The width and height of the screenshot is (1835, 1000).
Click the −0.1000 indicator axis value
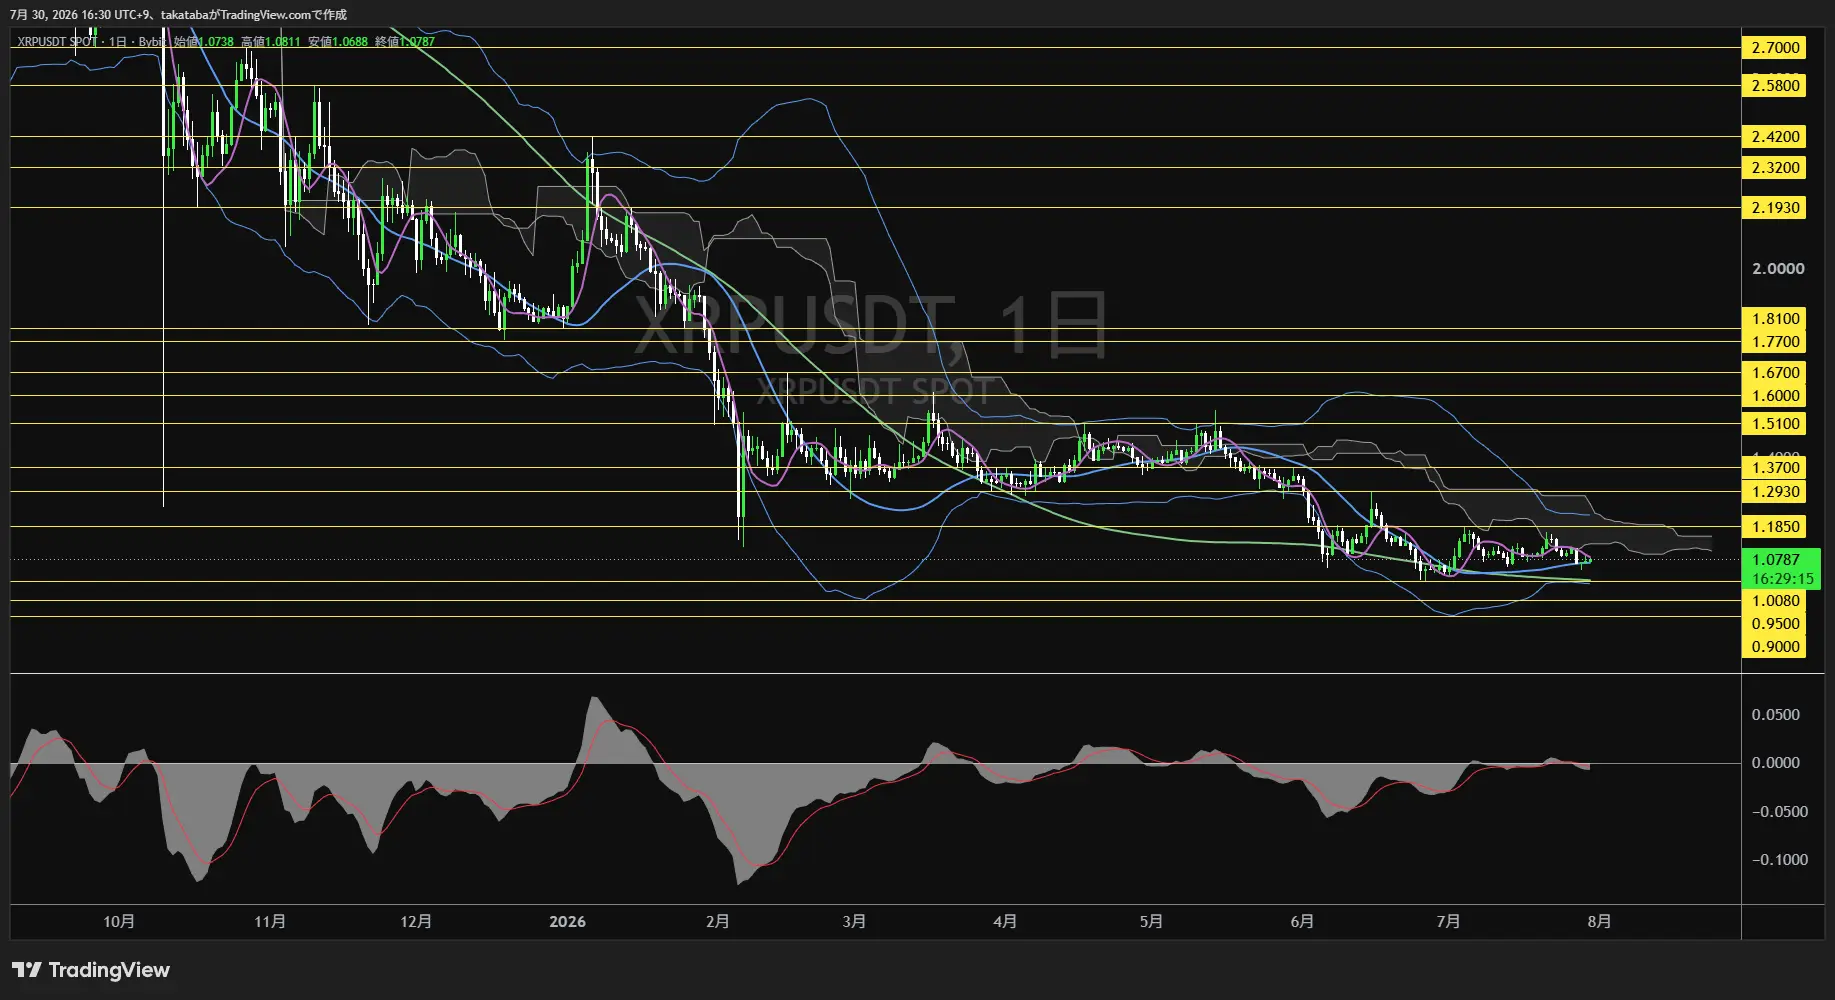click(x=1780, y=859)
